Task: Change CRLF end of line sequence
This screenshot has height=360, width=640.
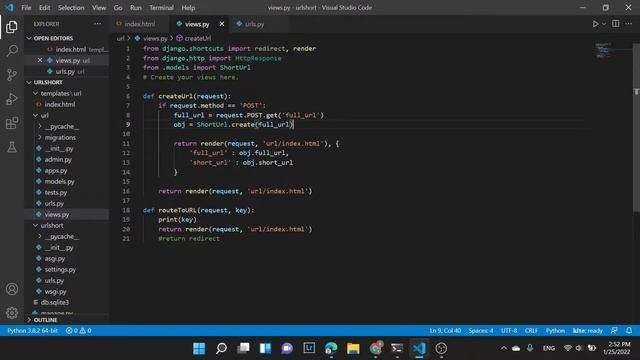Action: 531,331
